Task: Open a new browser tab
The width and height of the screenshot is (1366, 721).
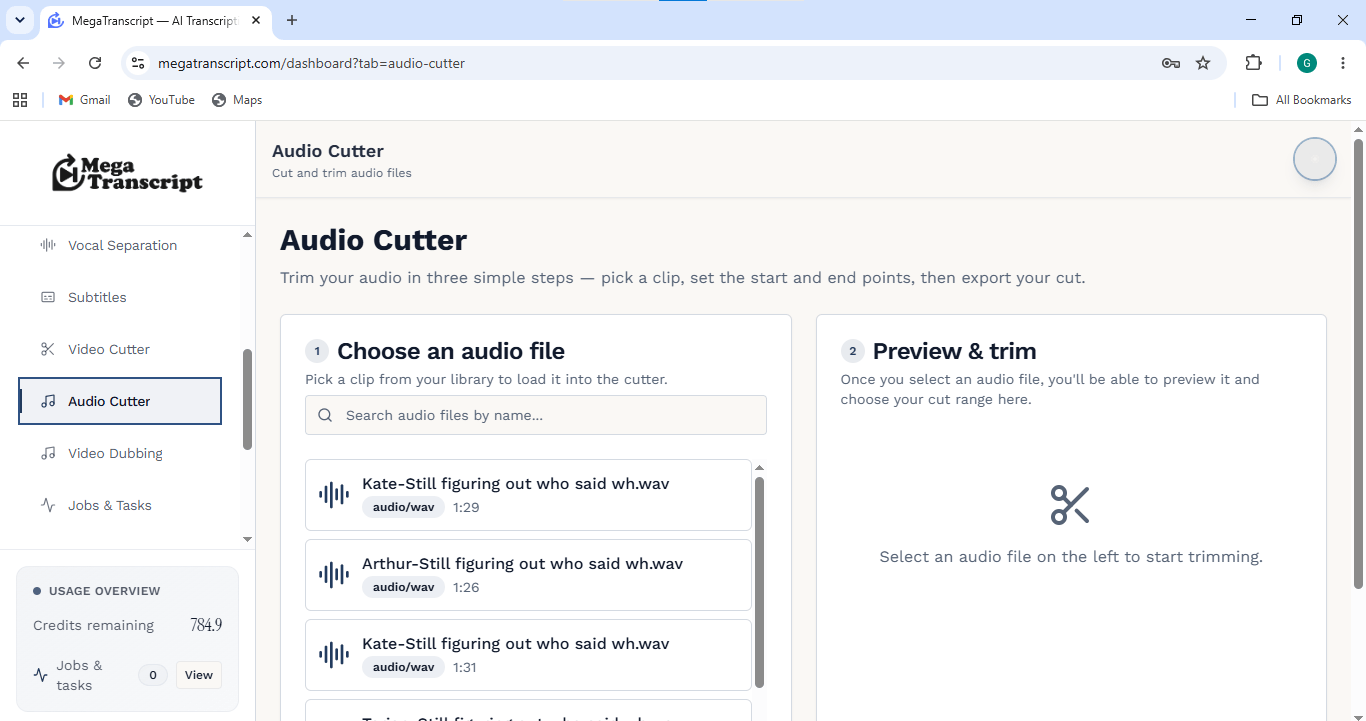Action: [292, 20]
